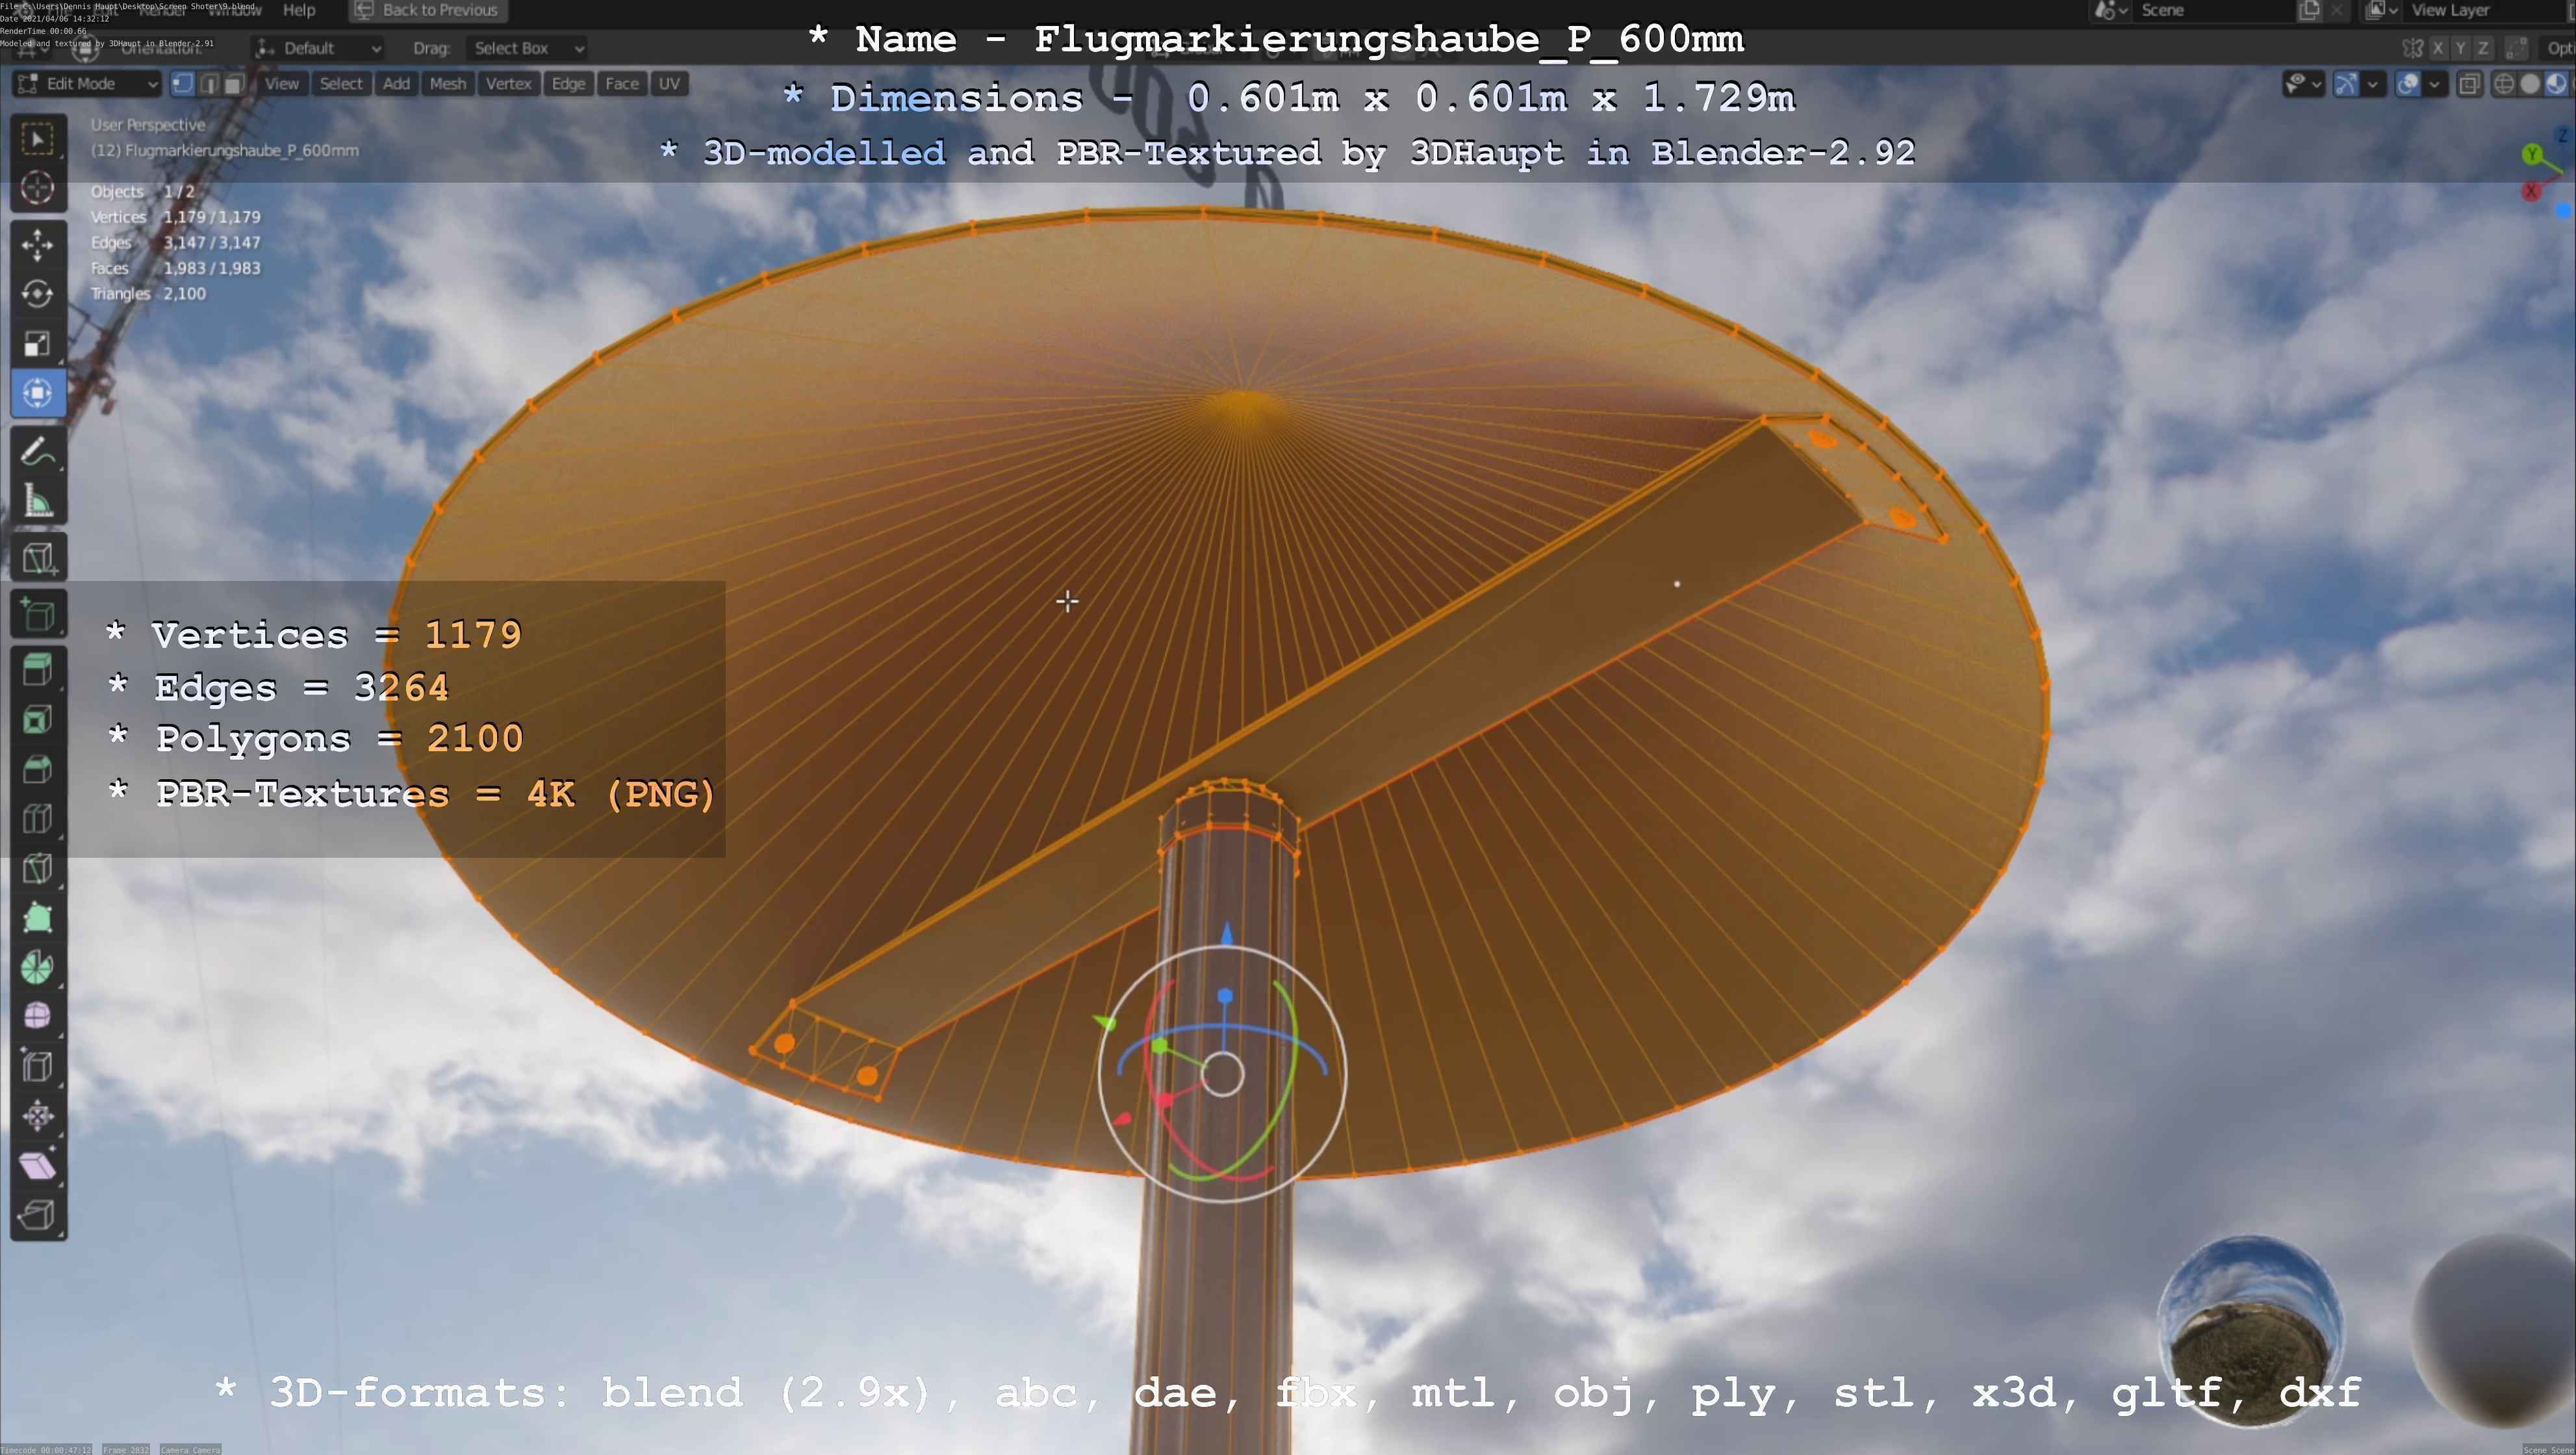Open the Drag Select Box dropdown
This screenshot has height=1455, width=2576.
[526, 48]
